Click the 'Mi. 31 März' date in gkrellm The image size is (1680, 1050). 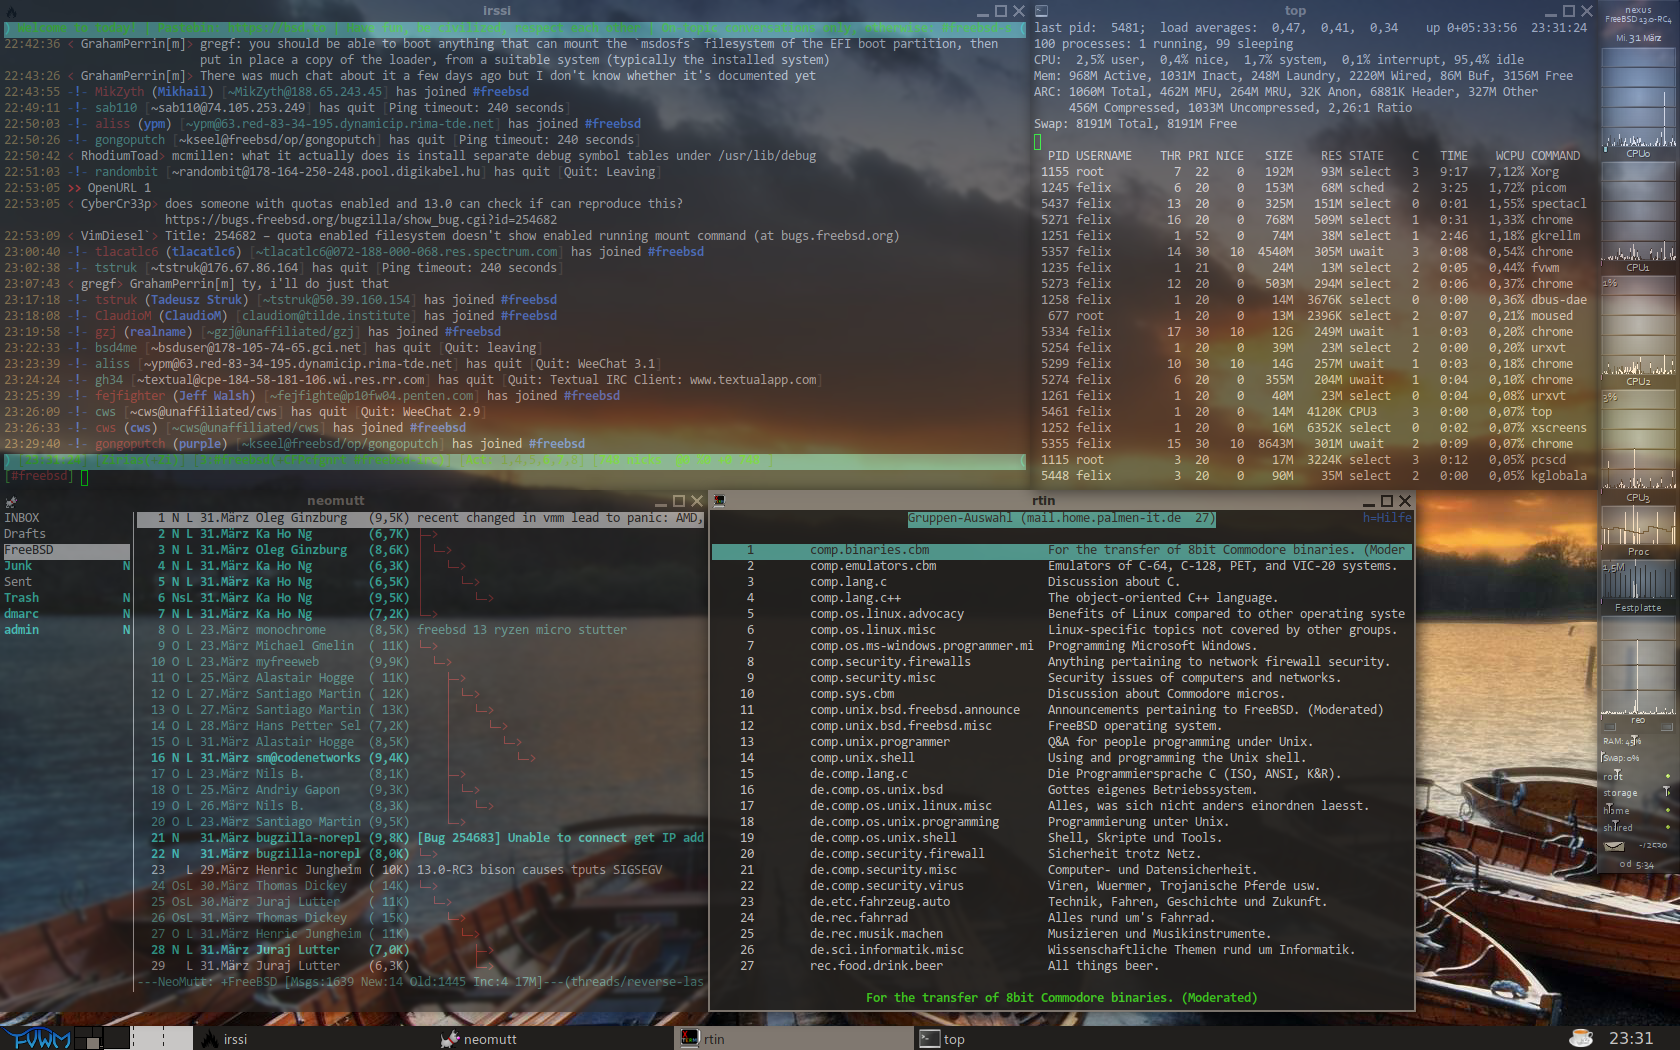[x=1638, y=38]
